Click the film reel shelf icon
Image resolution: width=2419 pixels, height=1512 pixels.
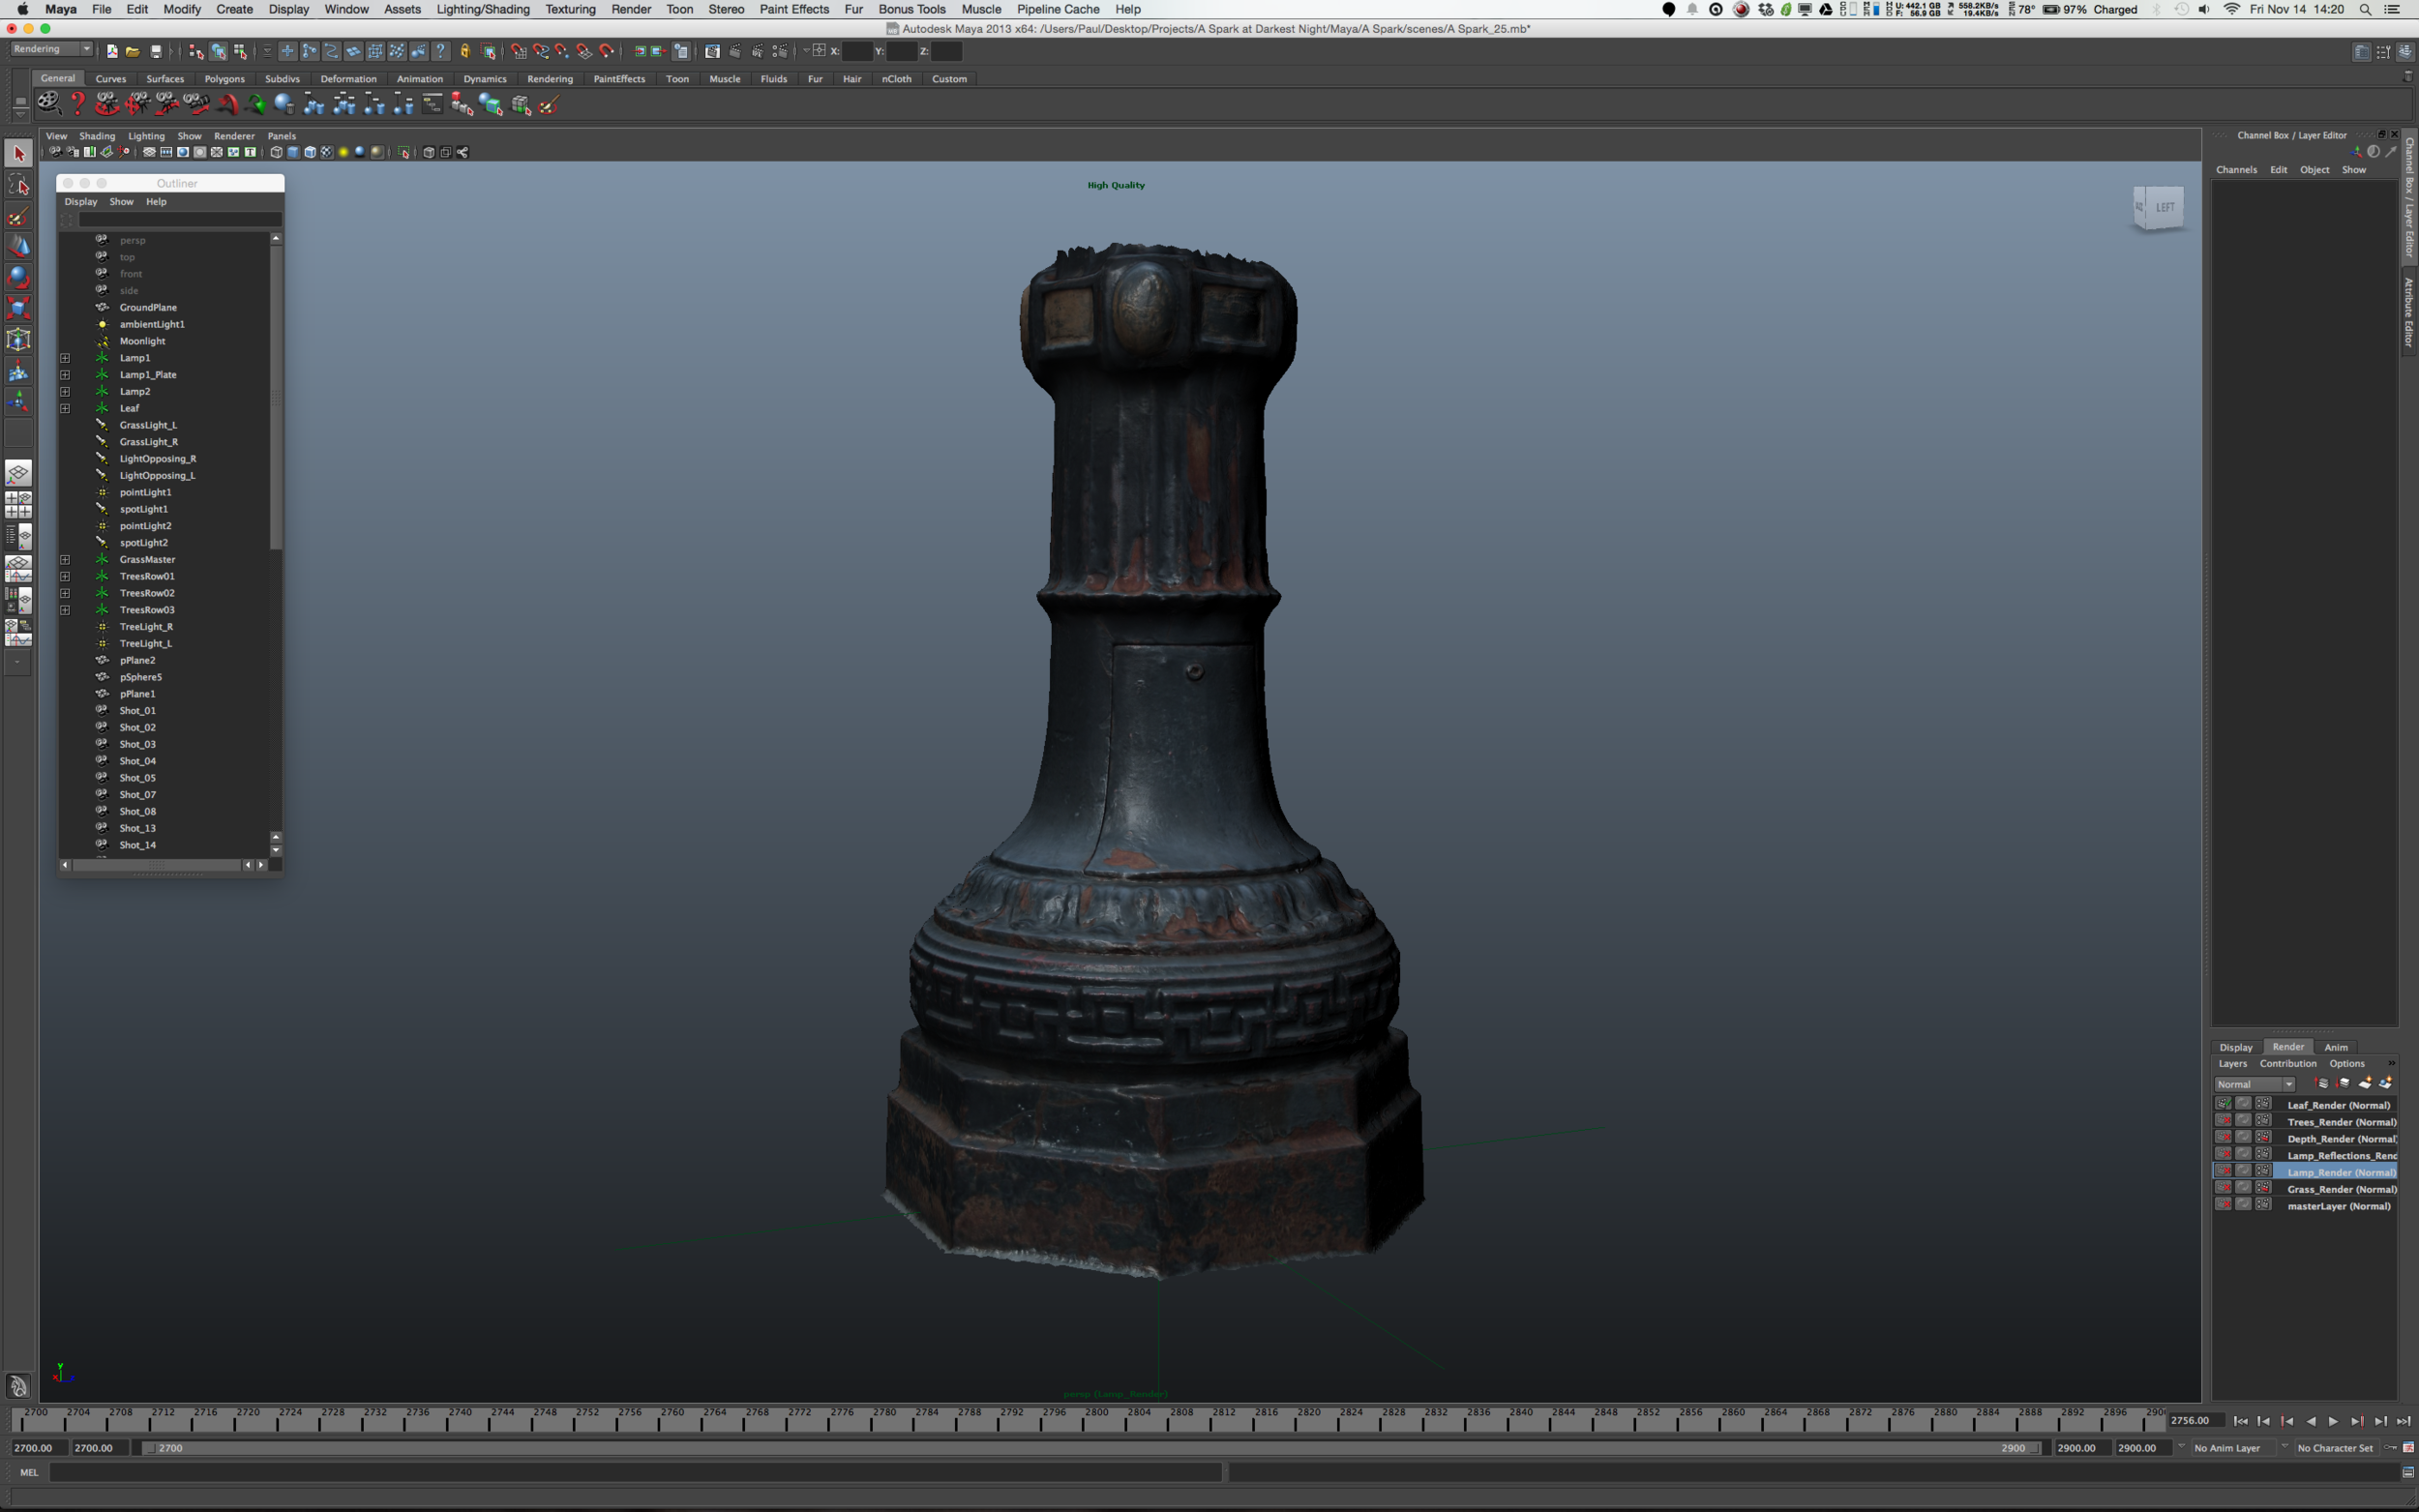(48, 103)
